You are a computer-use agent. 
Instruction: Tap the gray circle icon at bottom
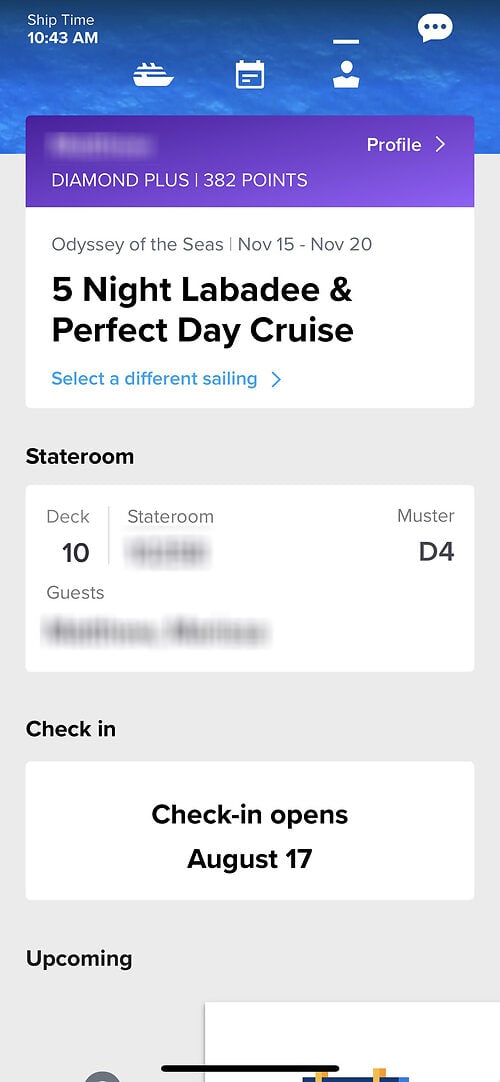(x=102, y=1076)
